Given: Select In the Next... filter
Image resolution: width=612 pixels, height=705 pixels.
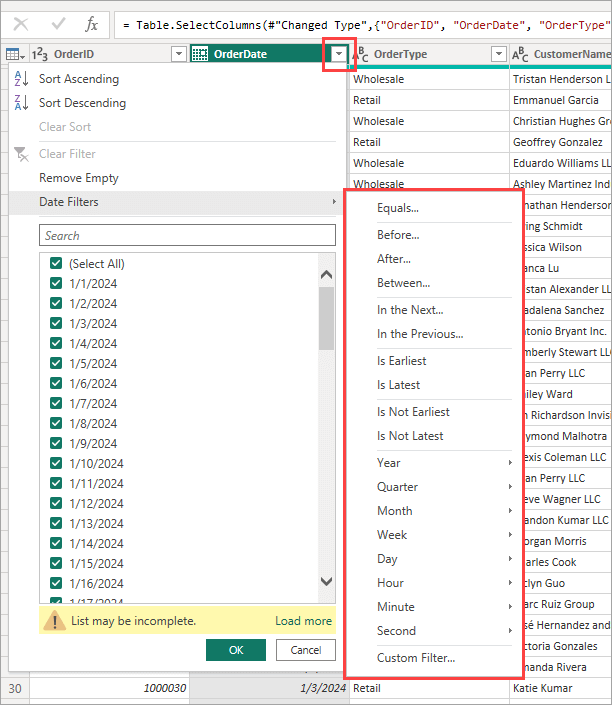Looking at the screenshot, I should tap(411, 310).
